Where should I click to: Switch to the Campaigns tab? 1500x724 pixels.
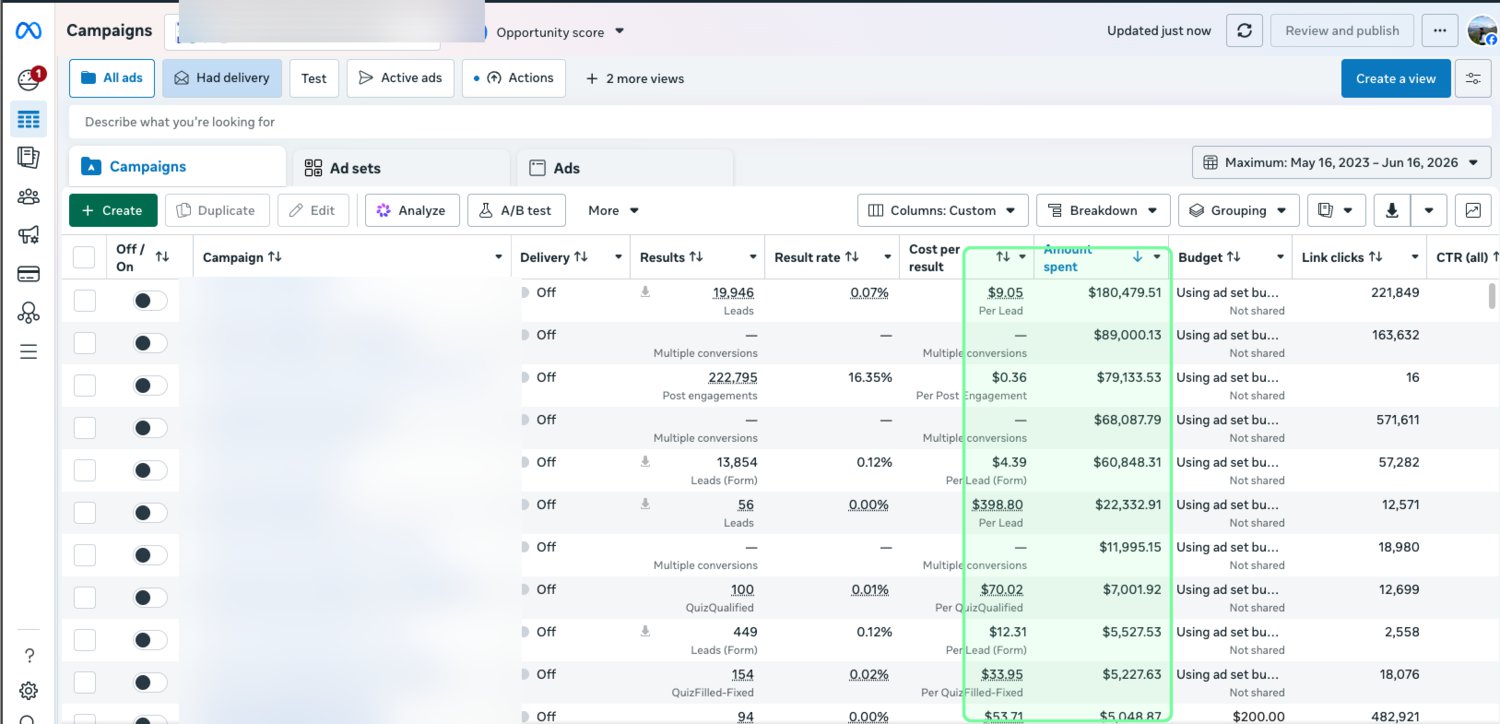click(x=177, y=167)
